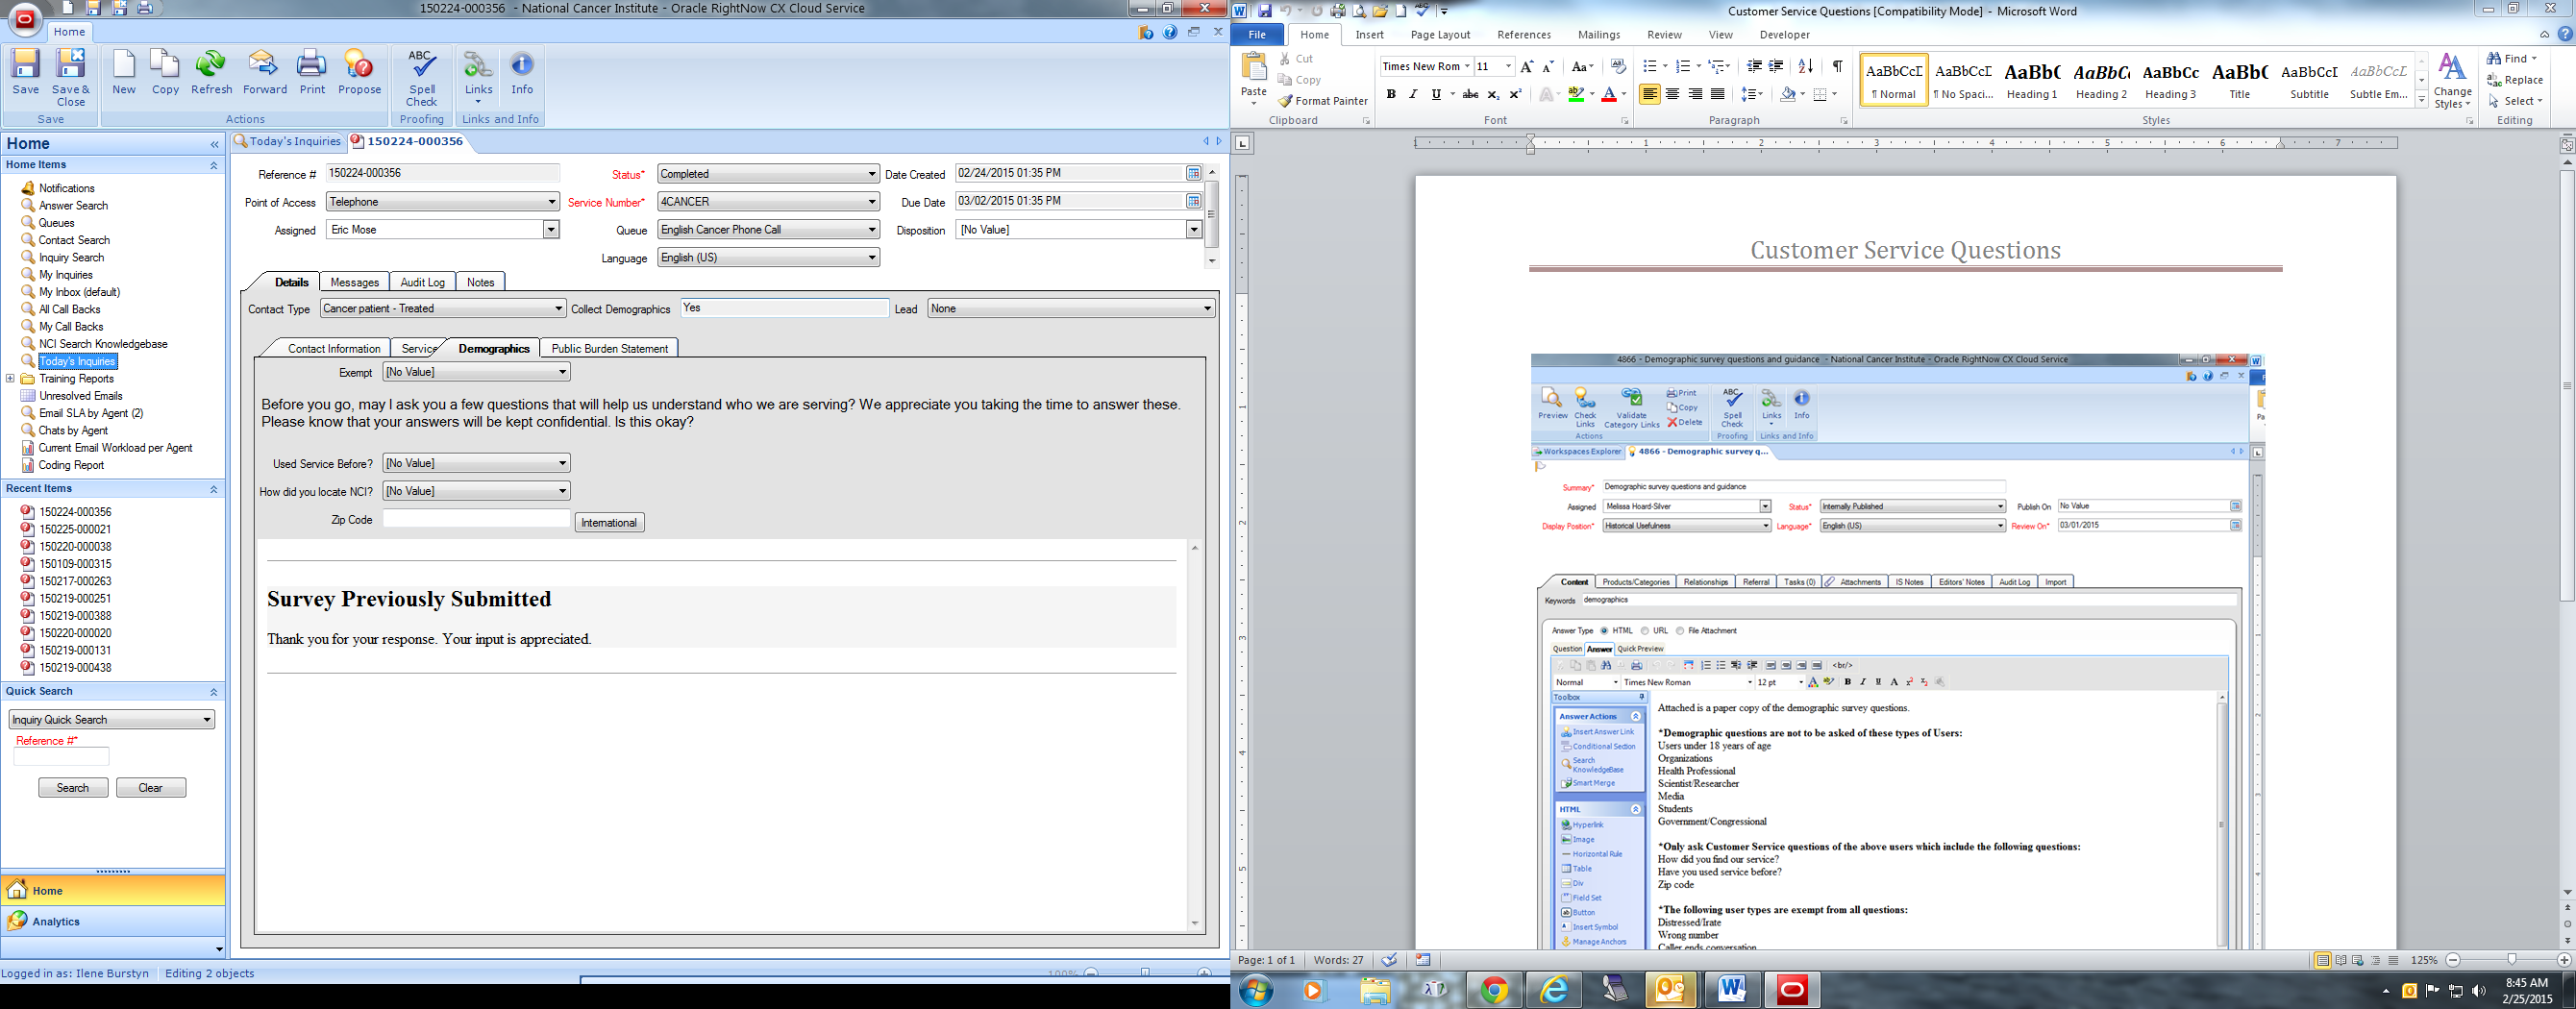Click the Search button in Quick Search
2576x1009 pixels.
[73, 788]
